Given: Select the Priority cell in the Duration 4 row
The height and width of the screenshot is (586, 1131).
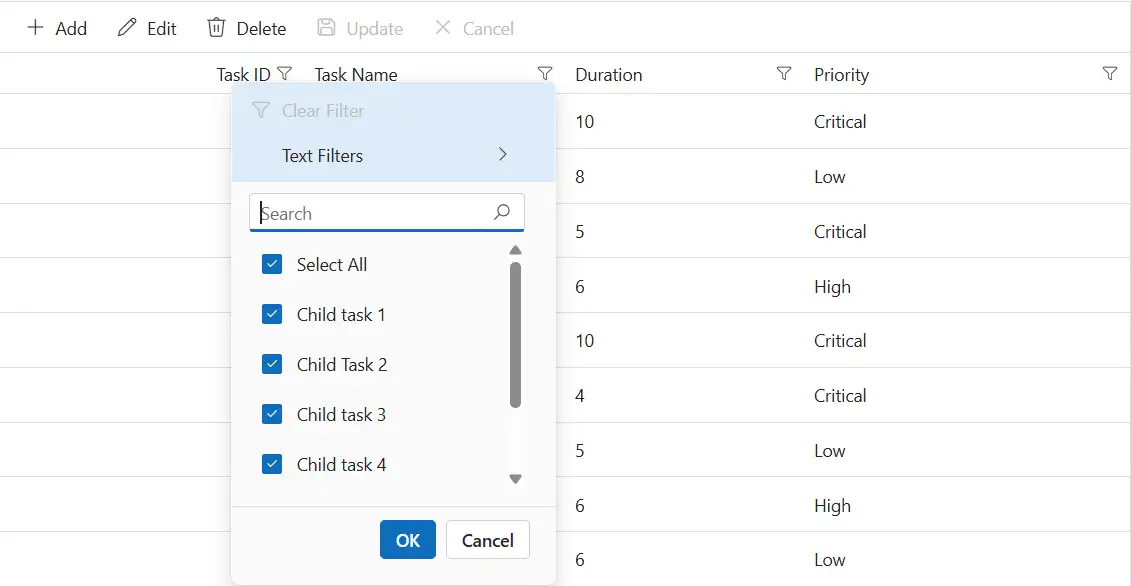Looking at the screenshot, I should (967, 395).
